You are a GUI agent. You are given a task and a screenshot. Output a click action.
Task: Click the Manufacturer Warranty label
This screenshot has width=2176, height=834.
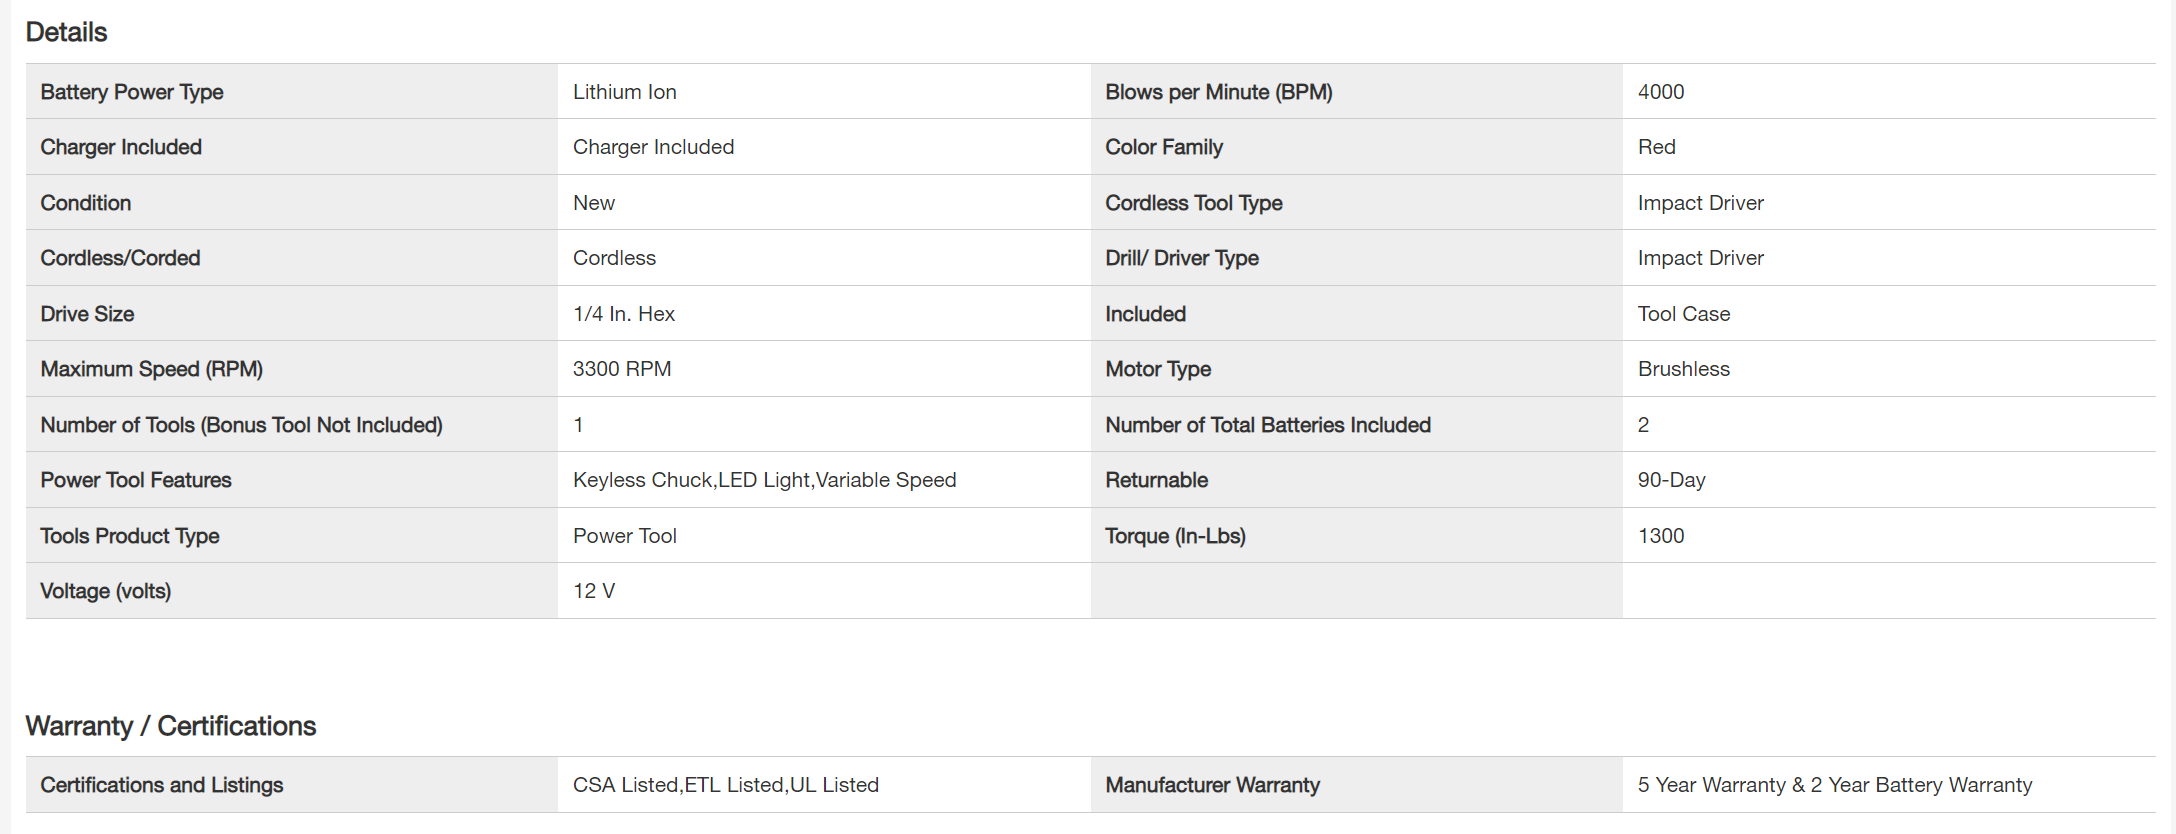[x=1212, y=785]
